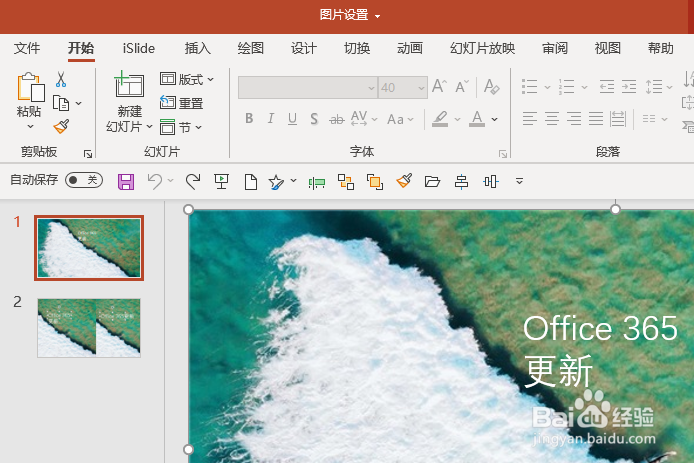
Task: Toggle the 自动保存 autosave switch
Action: [x=84, y=180]
